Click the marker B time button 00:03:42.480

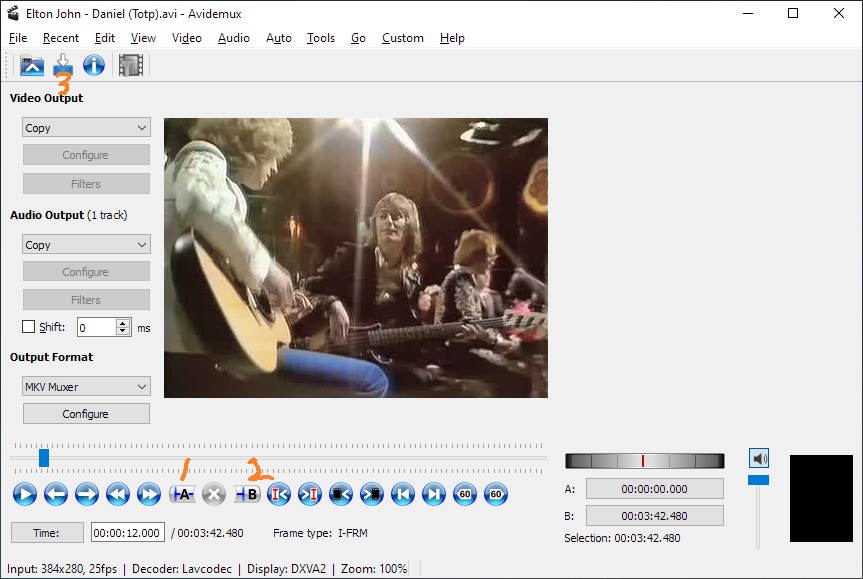coord(654,516)
